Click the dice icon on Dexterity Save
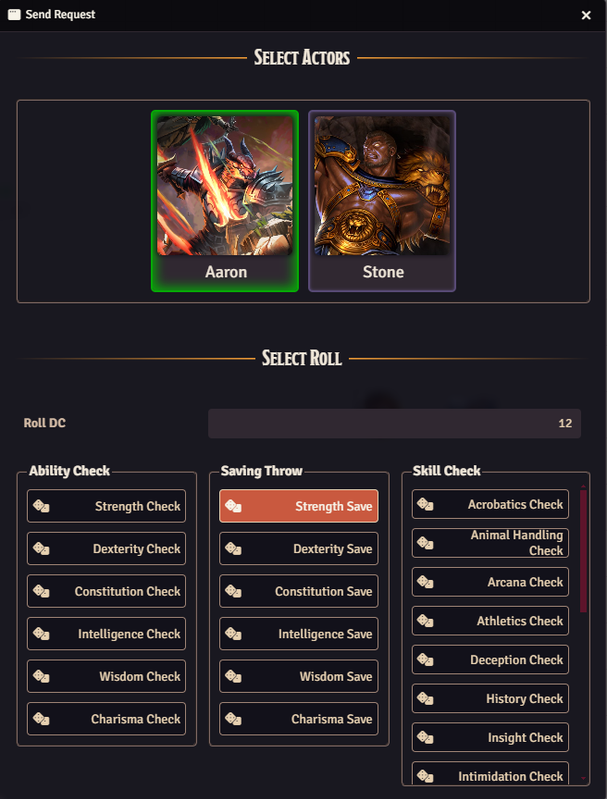This screenshot has width=607, height=799. [233, 549]
